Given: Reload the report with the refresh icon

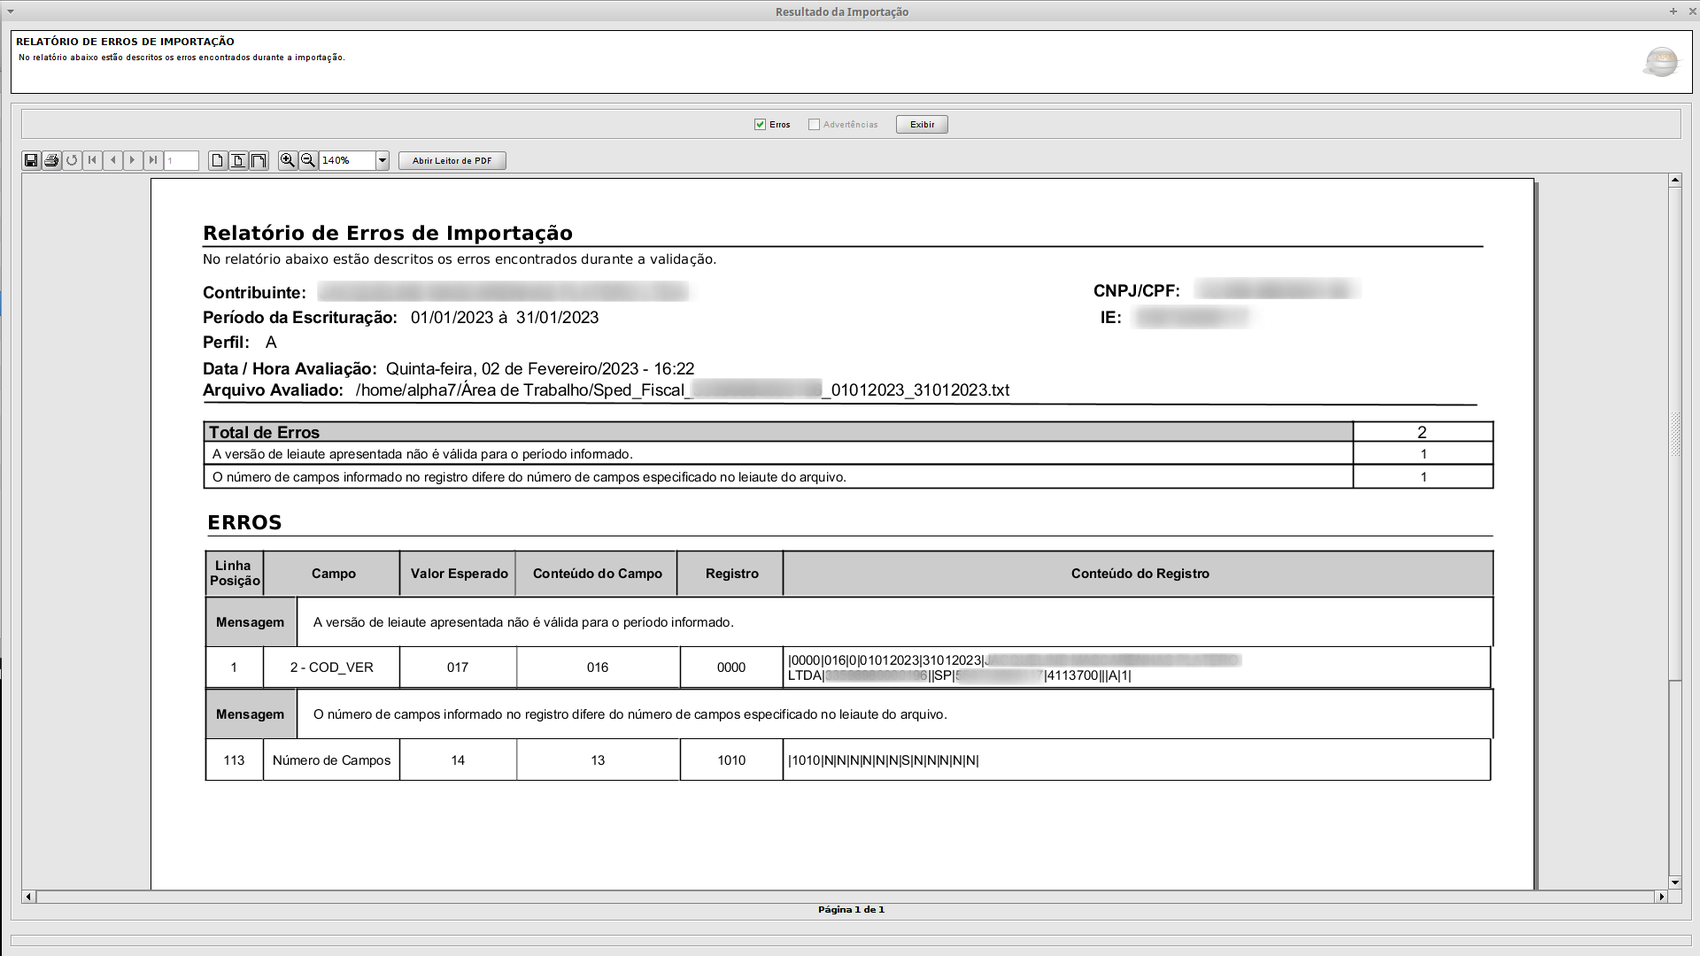Looking at the screenshot, I should point(72,160).
